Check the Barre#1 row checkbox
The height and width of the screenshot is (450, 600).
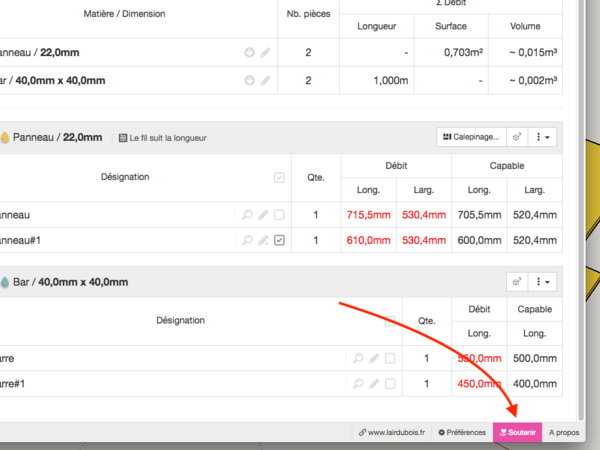pyautogui.click(x=390, y=383)
